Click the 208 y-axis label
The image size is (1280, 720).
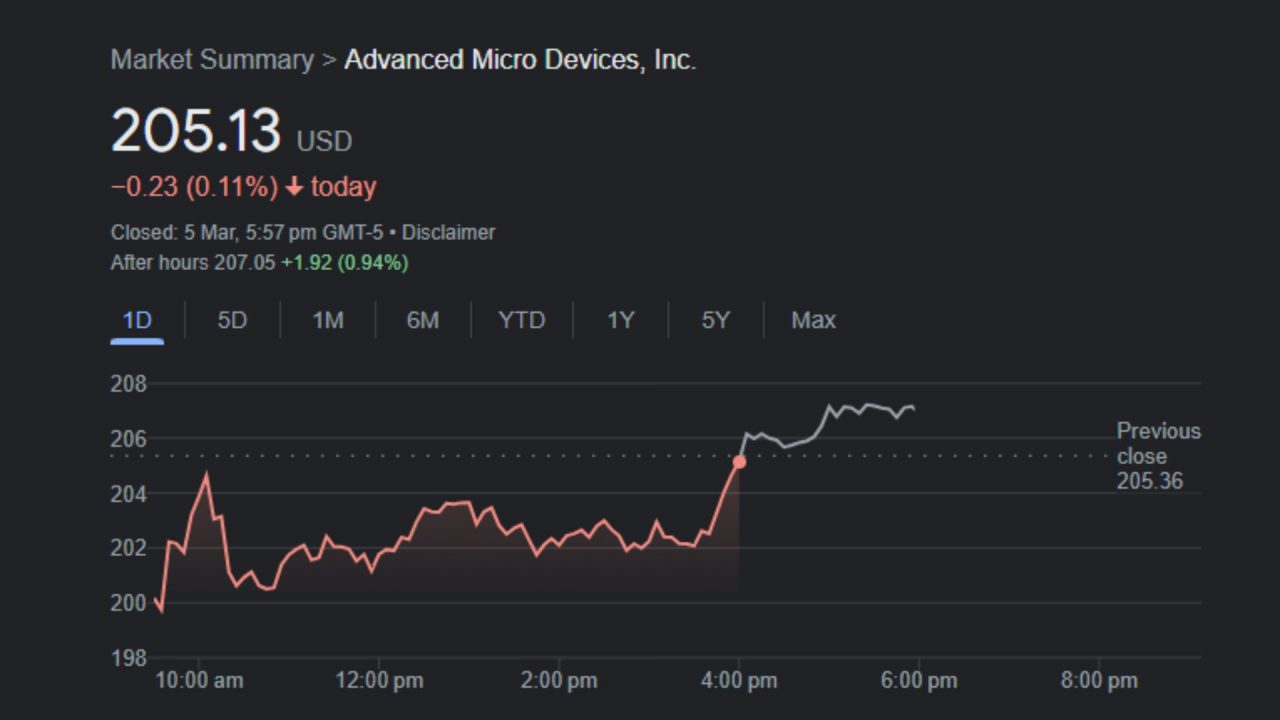(x=128, y=384)
